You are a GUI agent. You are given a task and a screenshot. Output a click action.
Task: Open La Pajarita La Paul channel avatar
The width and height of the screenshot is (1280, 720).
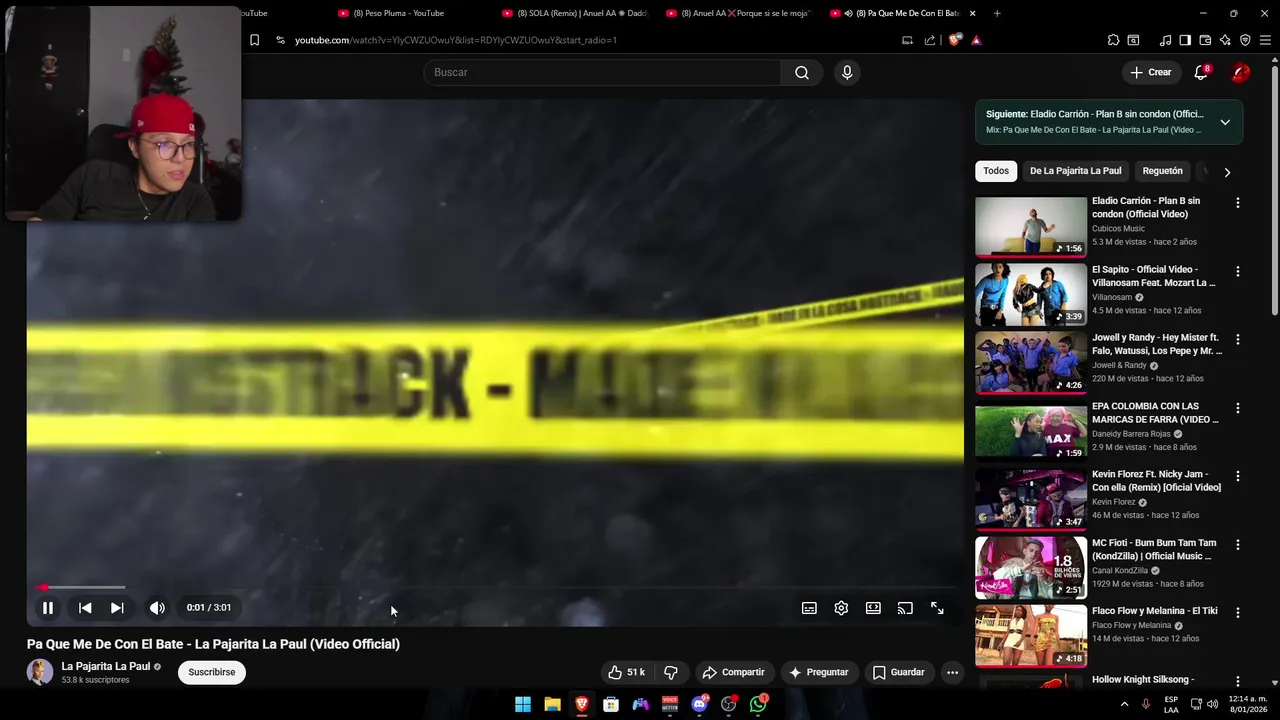(x=40, y=672)
